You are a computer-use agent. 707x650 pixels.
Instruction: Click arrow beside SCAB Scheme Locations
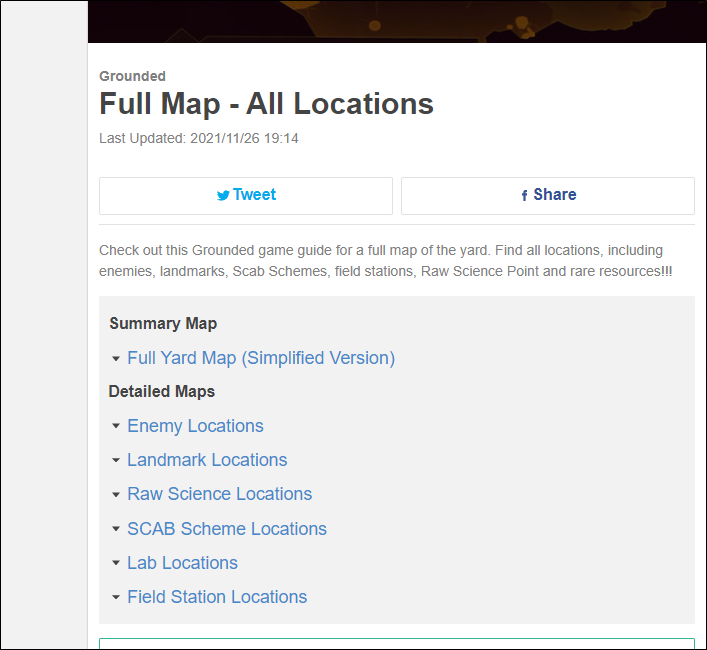(x=116, y=529)
